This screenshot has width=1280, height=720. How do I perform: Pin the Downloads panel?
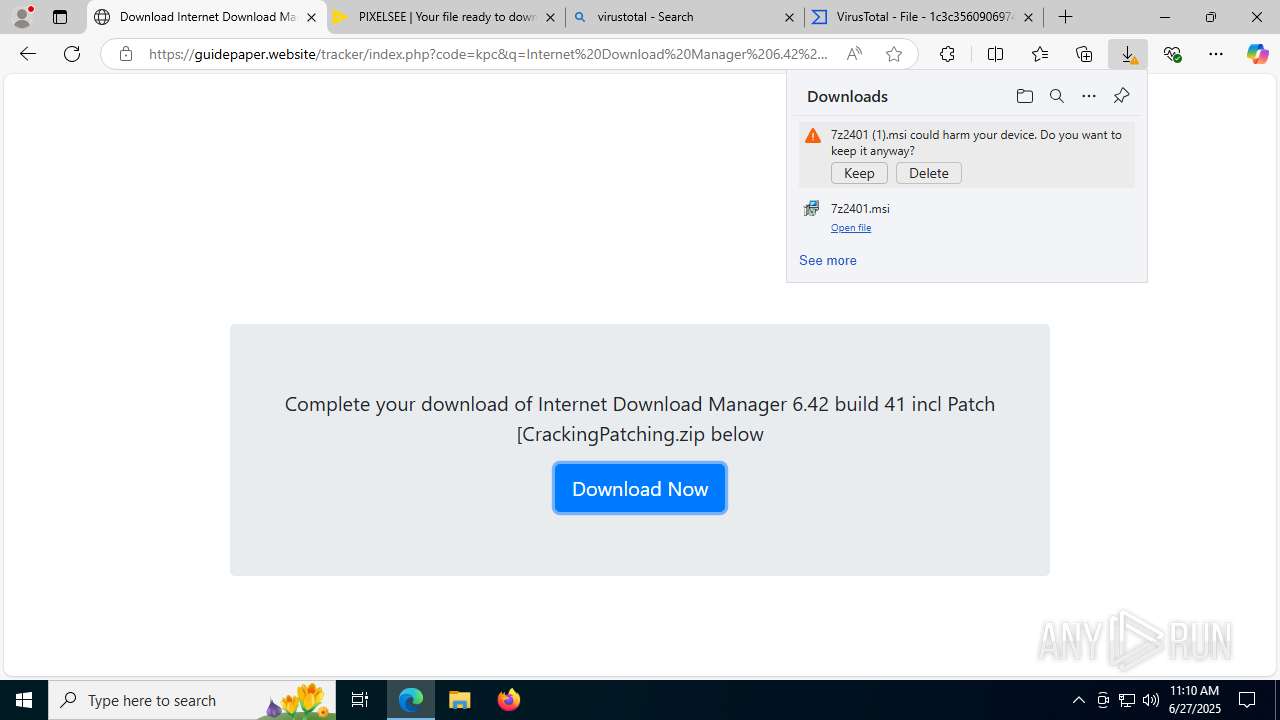(1121, 96)
